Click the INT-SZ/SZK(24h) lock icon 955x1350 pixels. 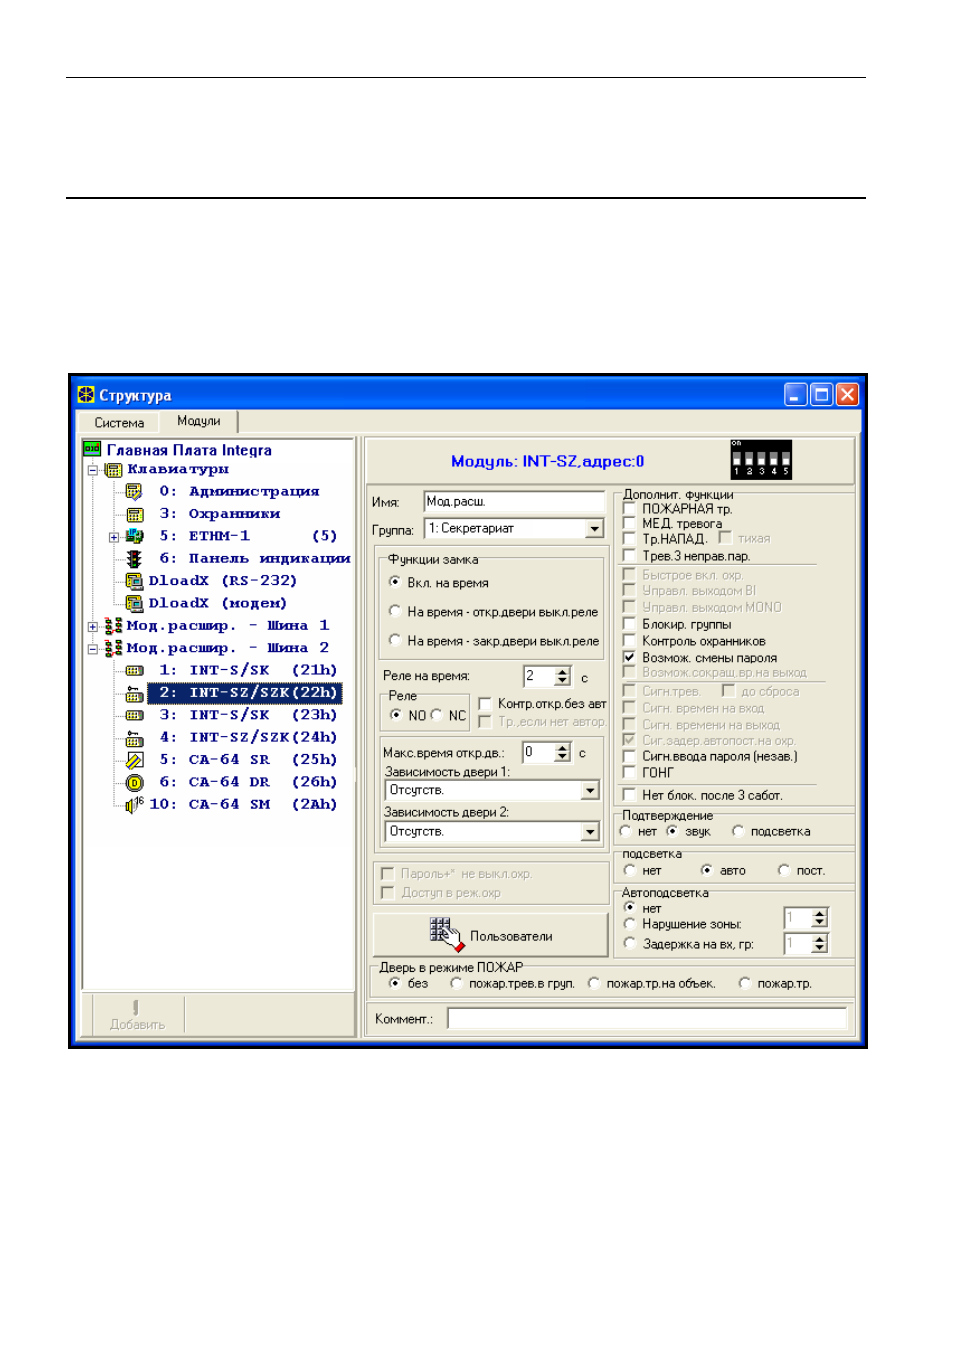click(134, 738)
